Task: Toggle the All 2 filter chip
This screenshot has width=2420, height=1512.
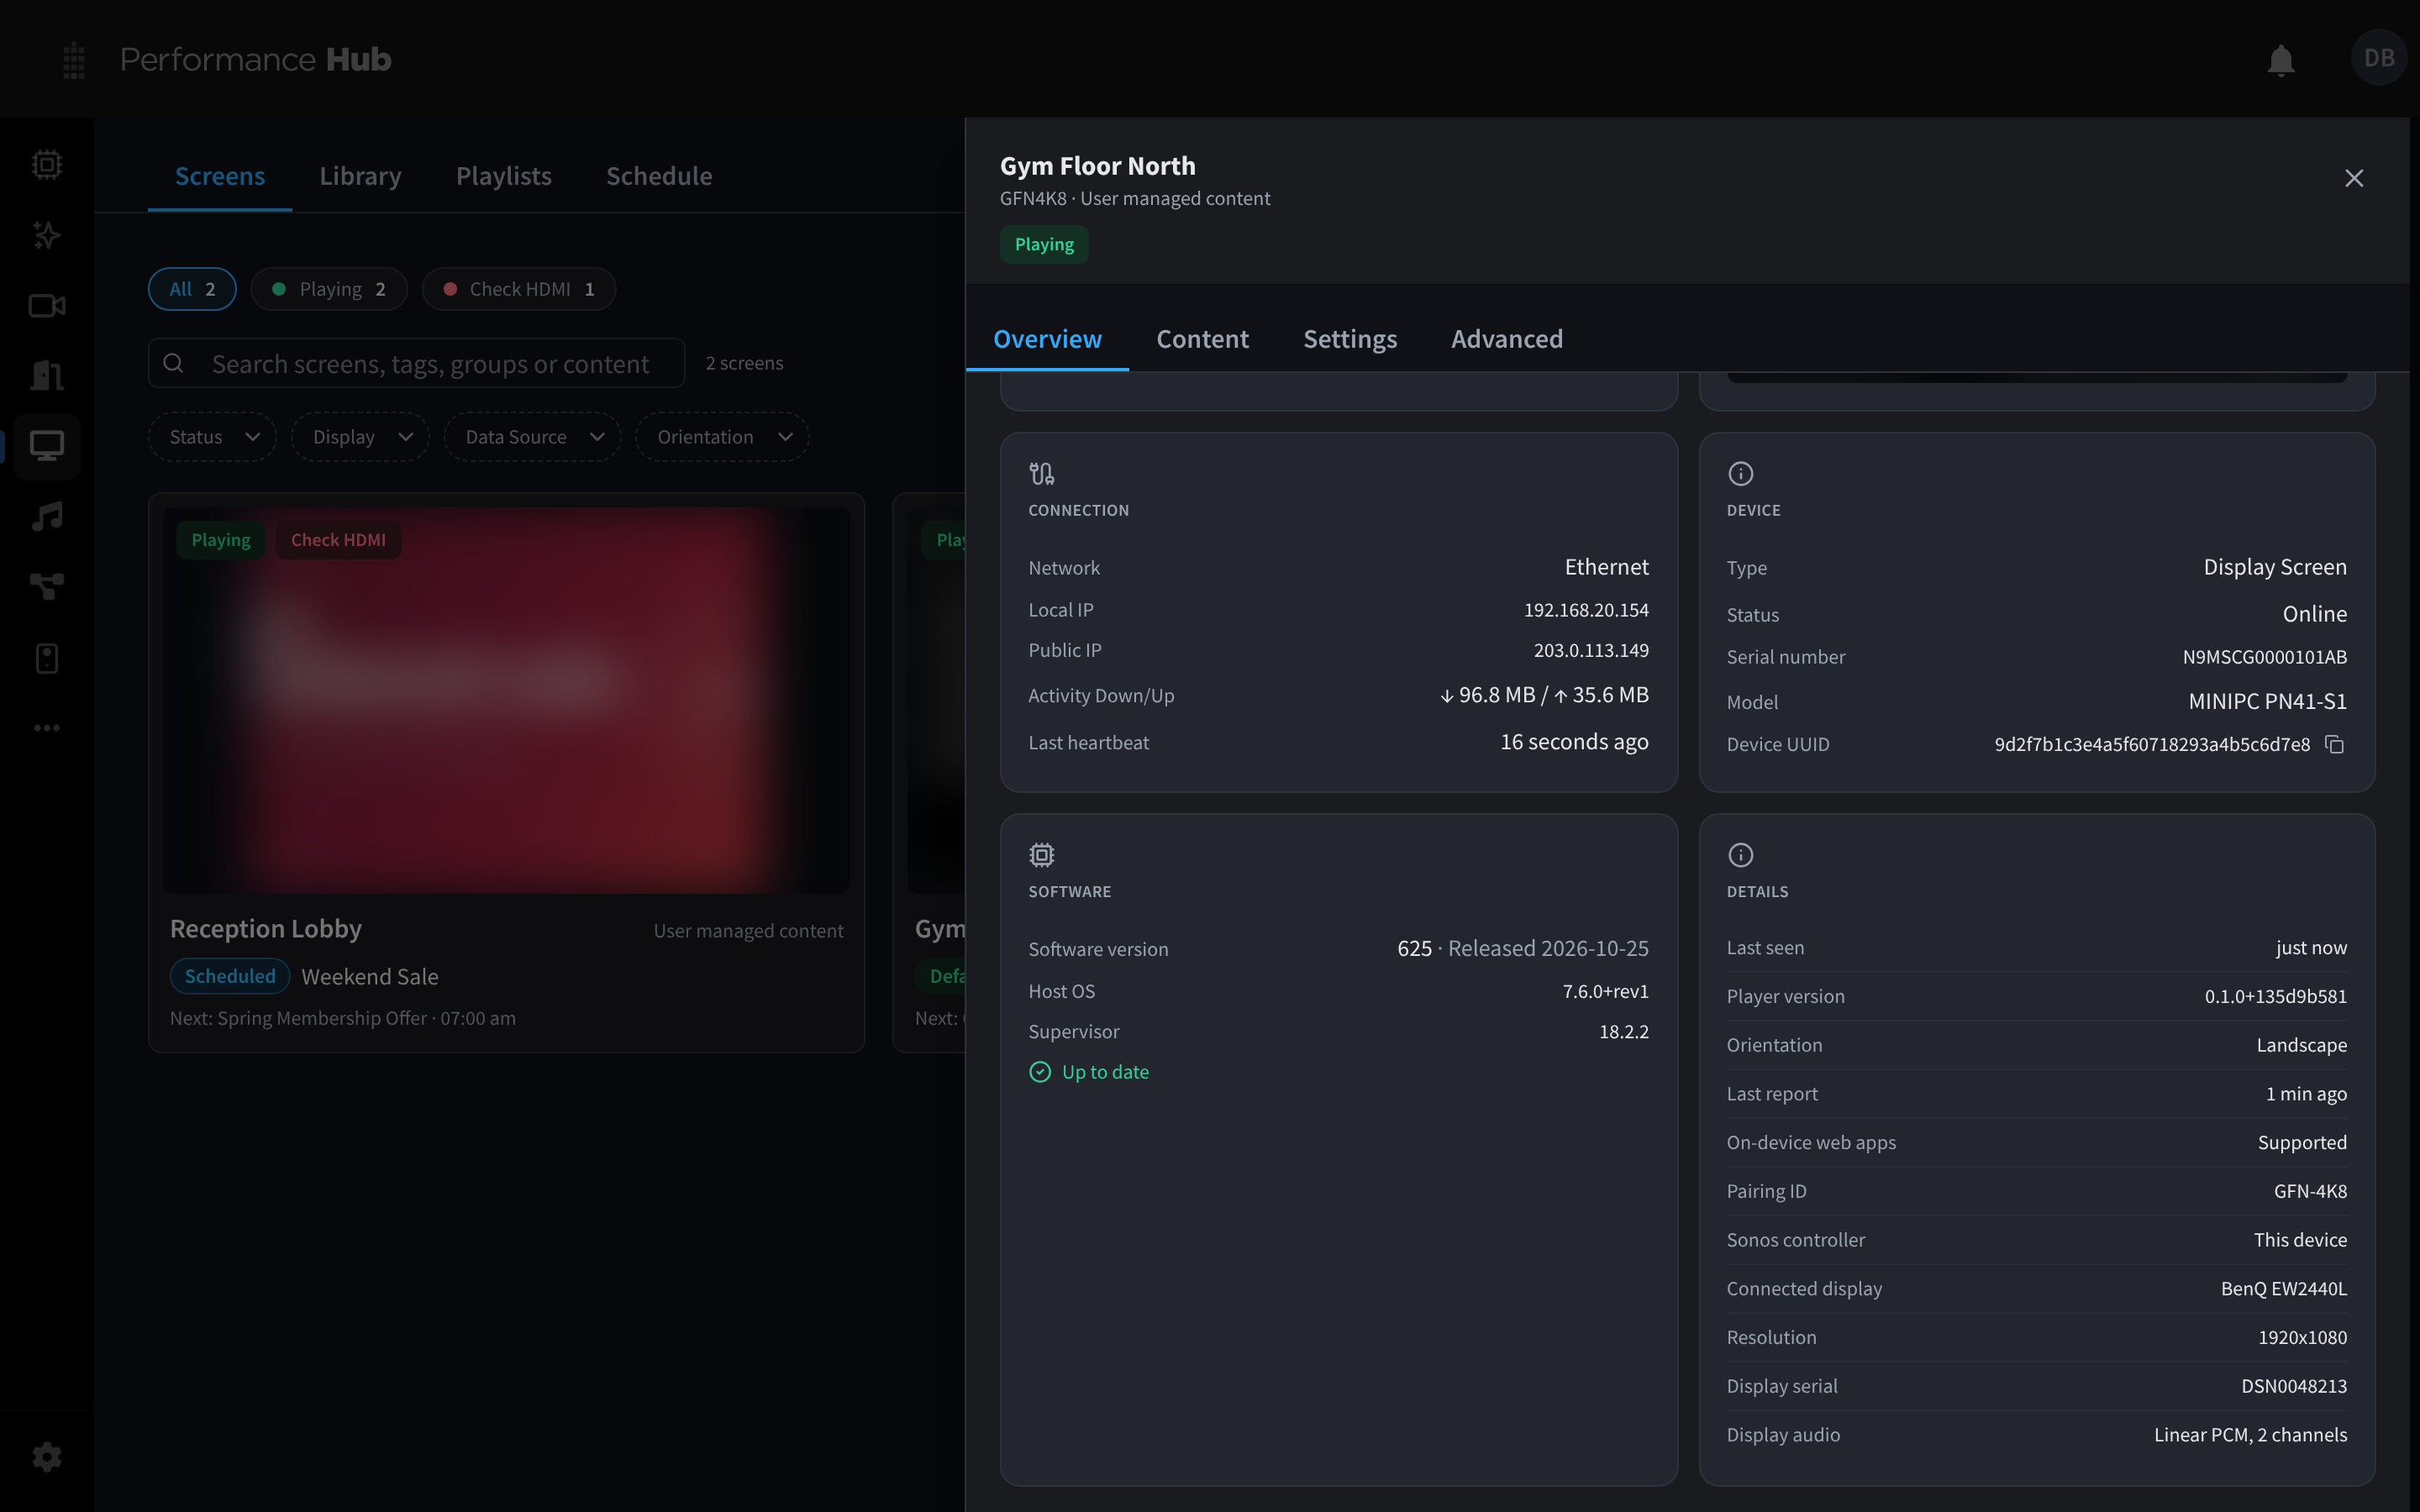Action: tap(192, 289)
